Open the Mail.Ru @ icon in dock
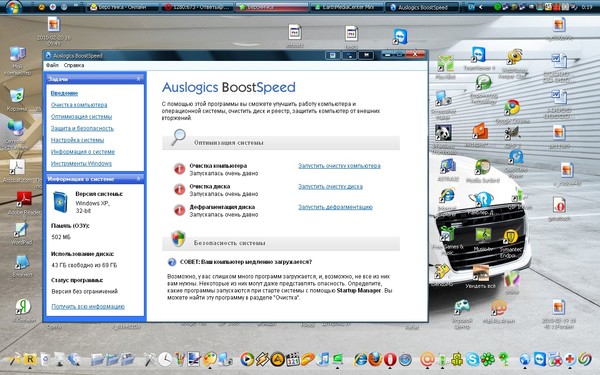The width and height of the screenshot is (600, 375). click(427, 360)
